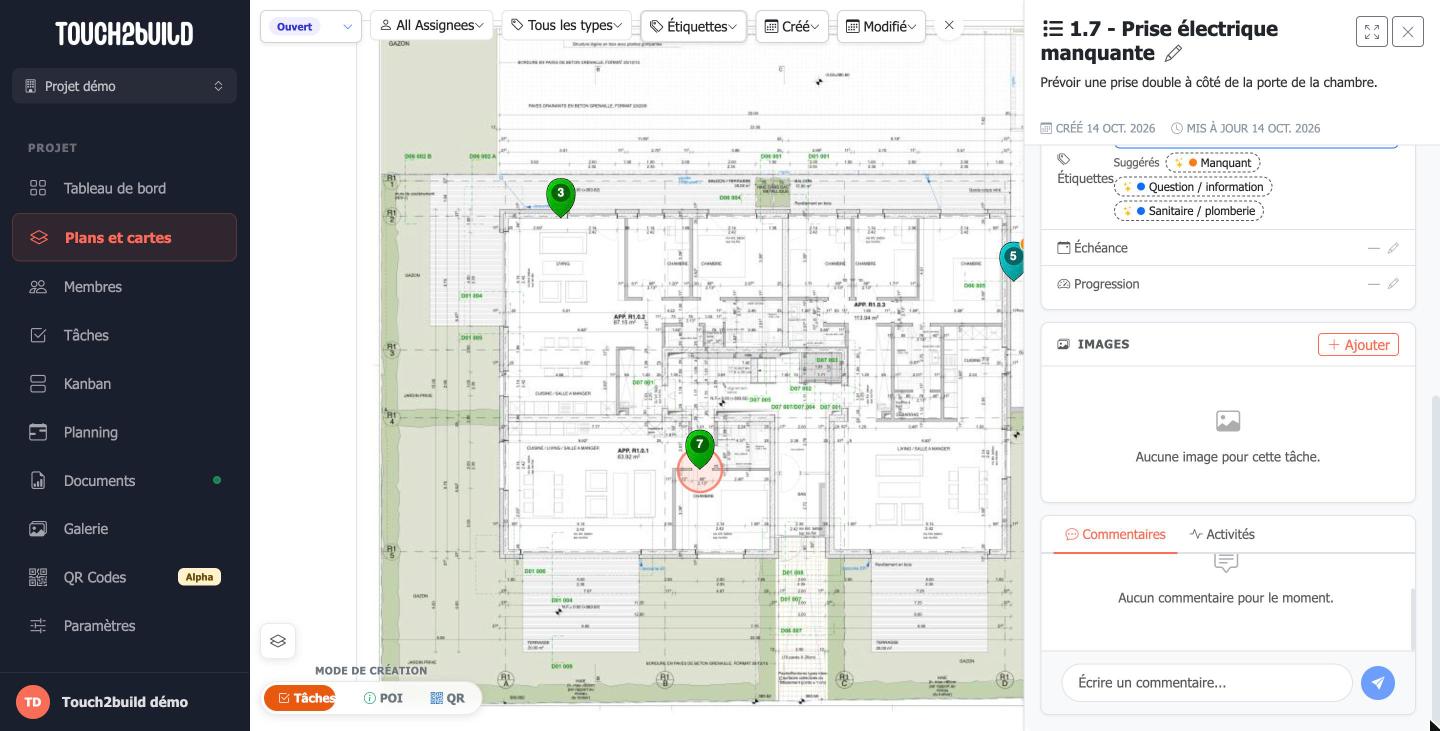The width and height of the screenshot is (1440, 731).
Task: Open the map layers button
Action: click(278, 641)
